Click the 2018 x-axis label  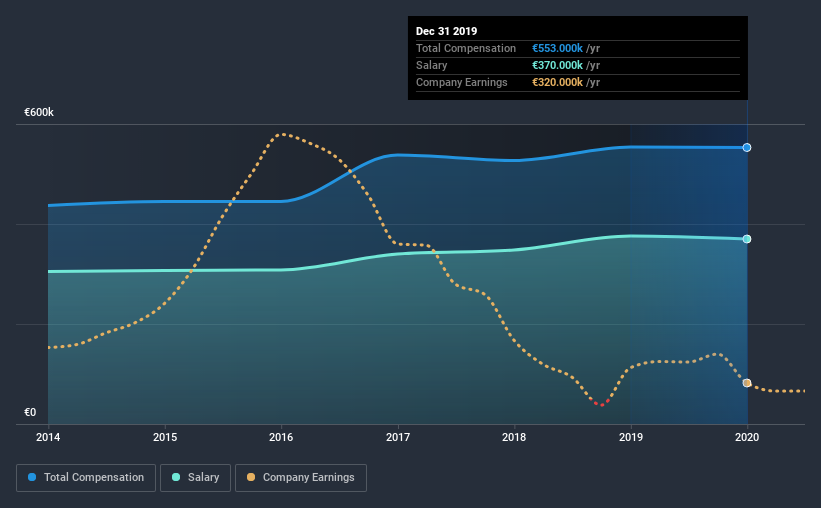514,437
